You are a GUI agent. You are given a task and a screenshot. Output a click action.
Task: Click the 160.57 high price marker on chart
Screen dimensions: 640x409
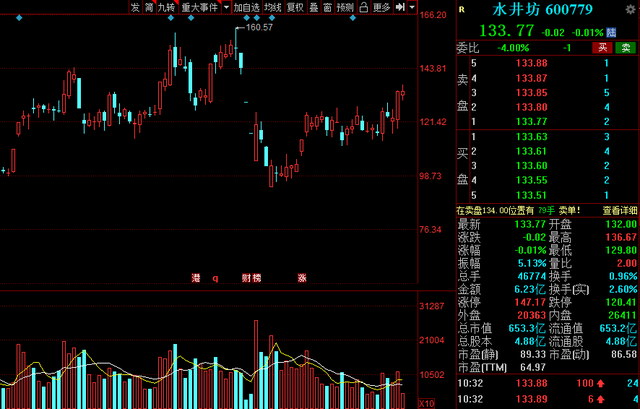coord(259,28)
